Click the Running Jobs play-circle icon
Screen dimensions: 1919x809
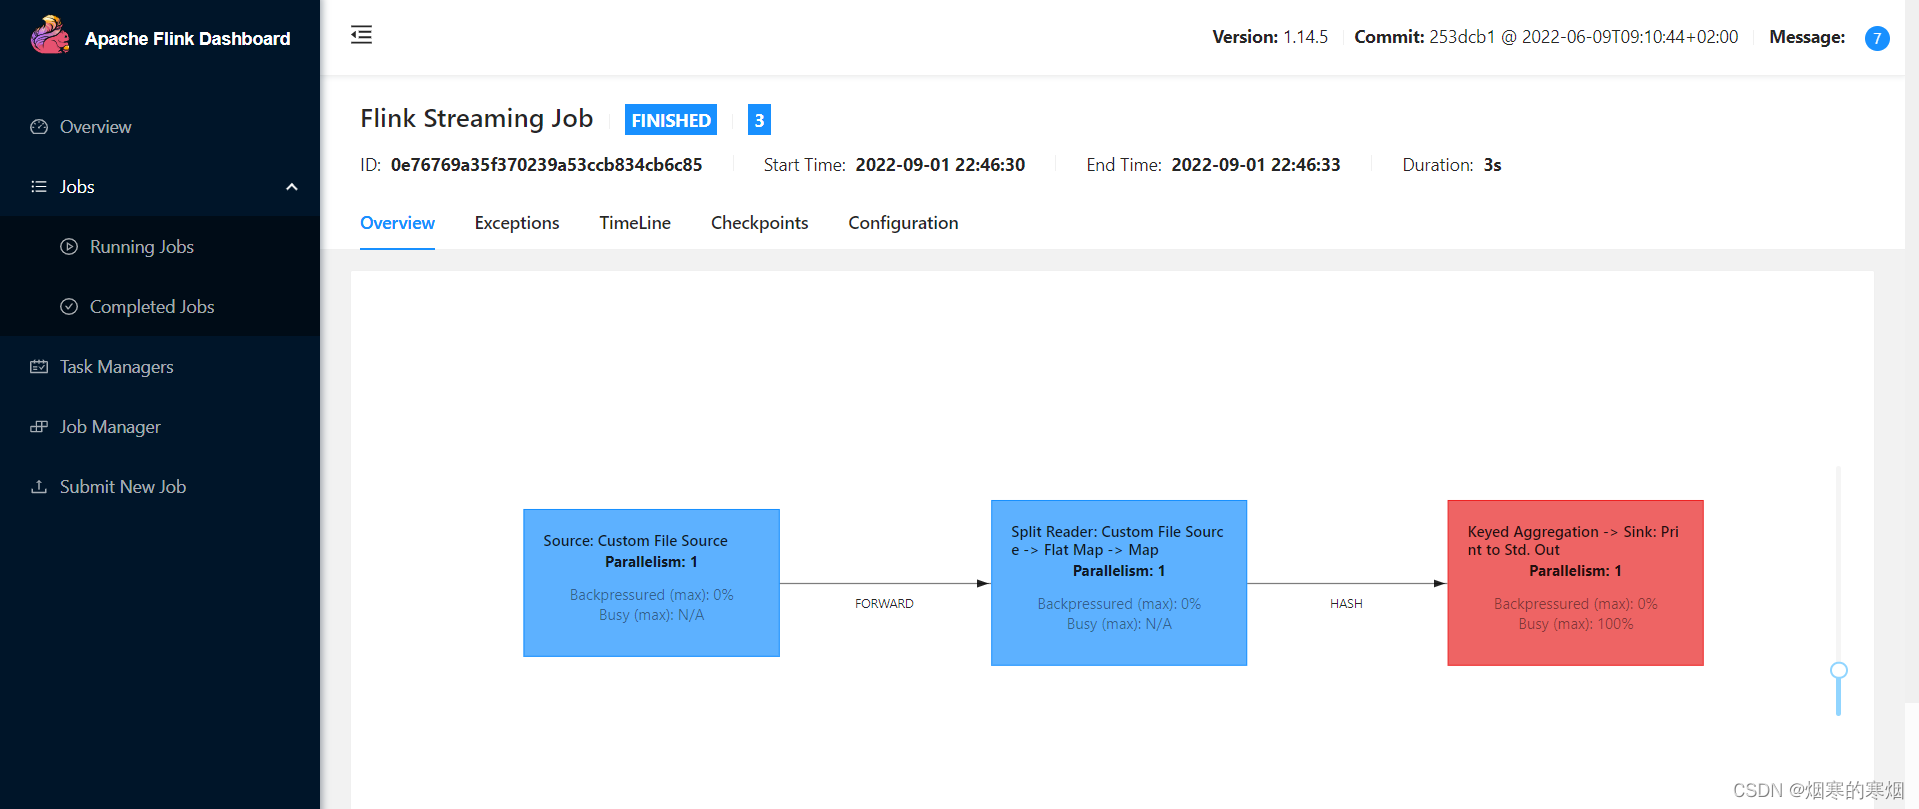69,247
